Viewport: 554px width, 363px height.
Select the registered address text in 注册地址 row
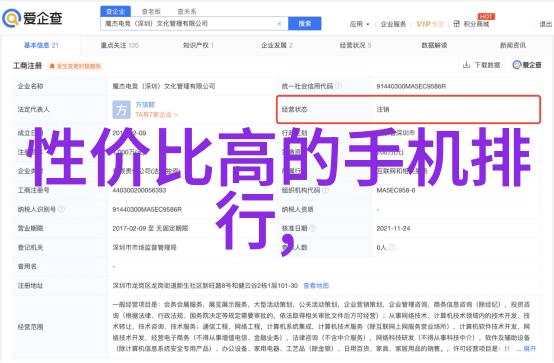(205, 286)
